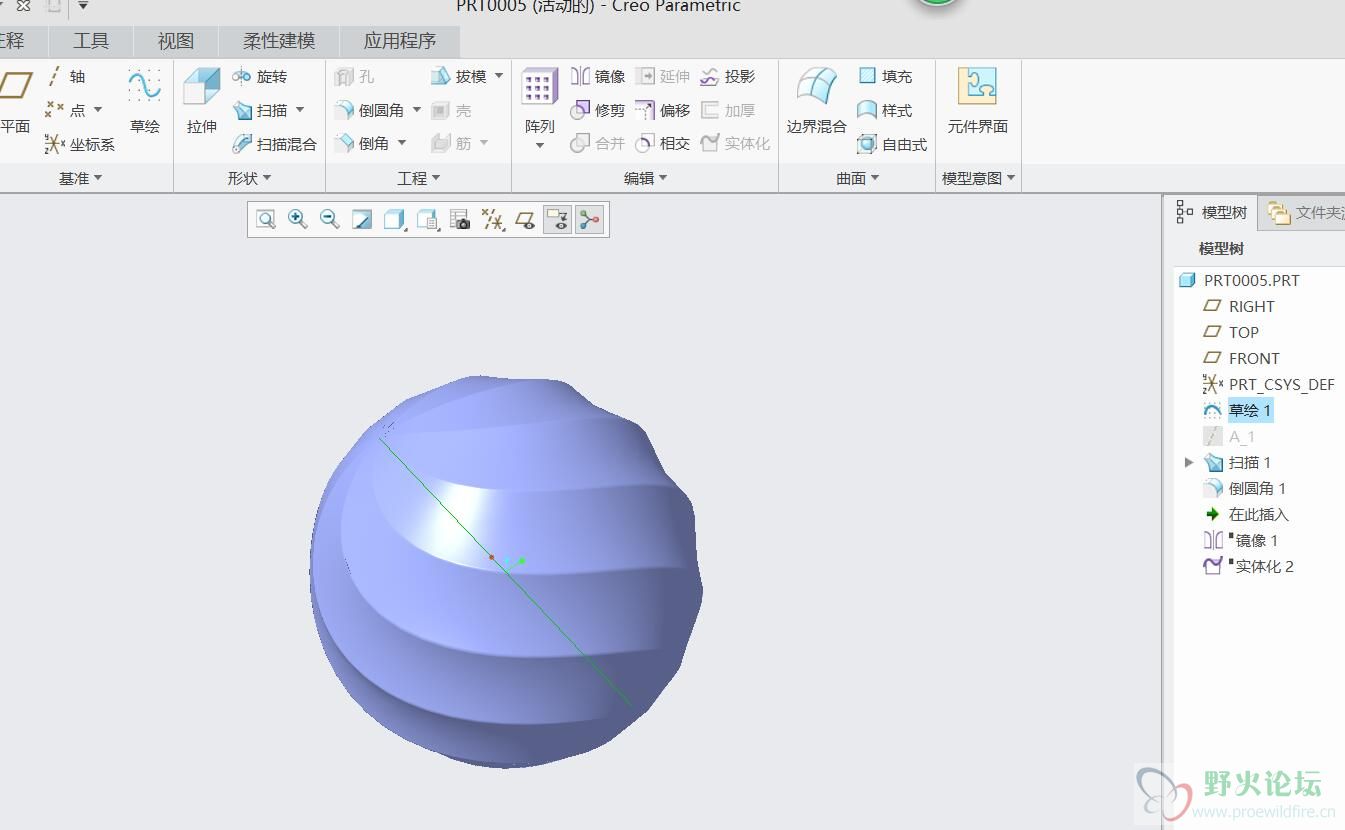The width and height of the screenshot is (1345, 830).
Task: Click the 轴 (Axis) datum tool
Action: click(66, 76)
